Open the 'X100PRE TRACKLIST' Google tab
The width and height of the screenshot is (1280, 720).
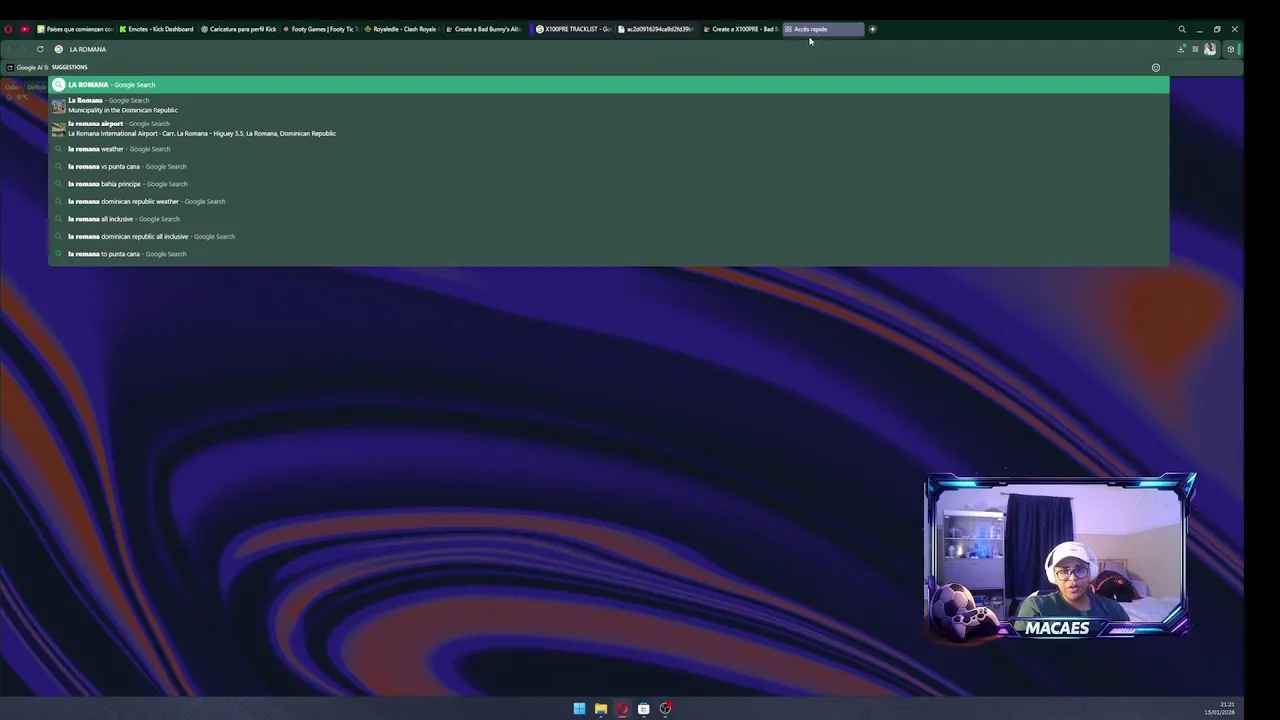coord(574,29)
